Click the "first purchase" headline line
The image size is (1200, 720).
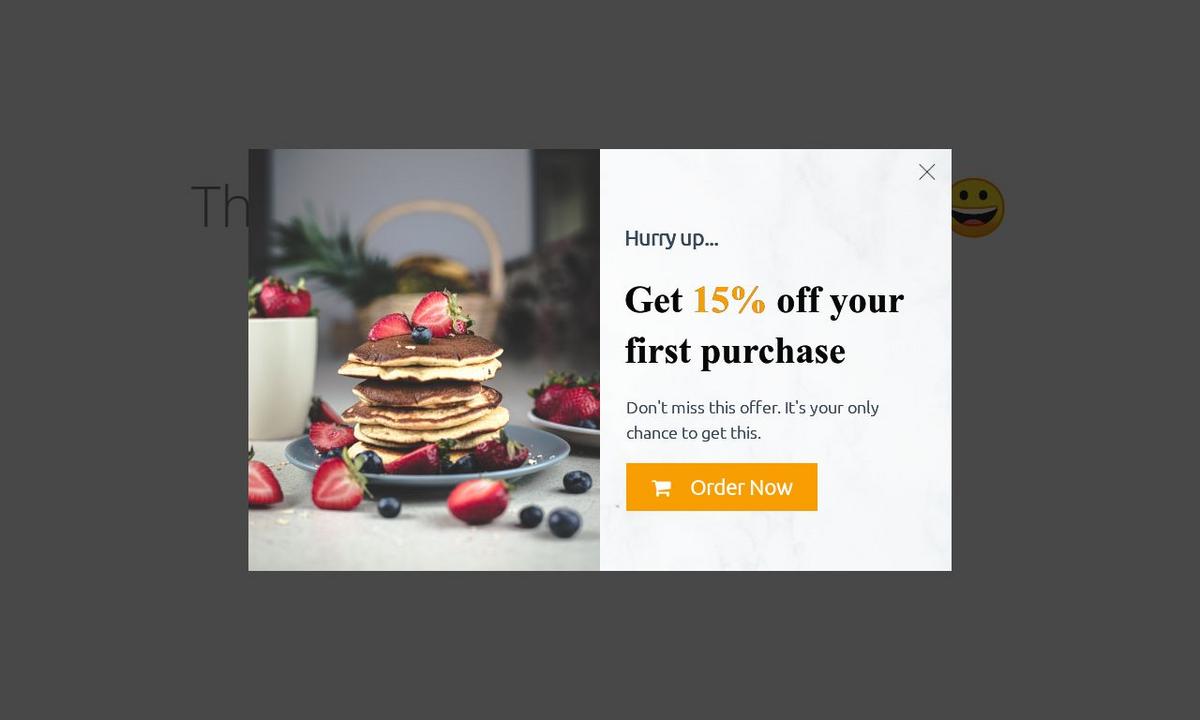pos(735,351)
